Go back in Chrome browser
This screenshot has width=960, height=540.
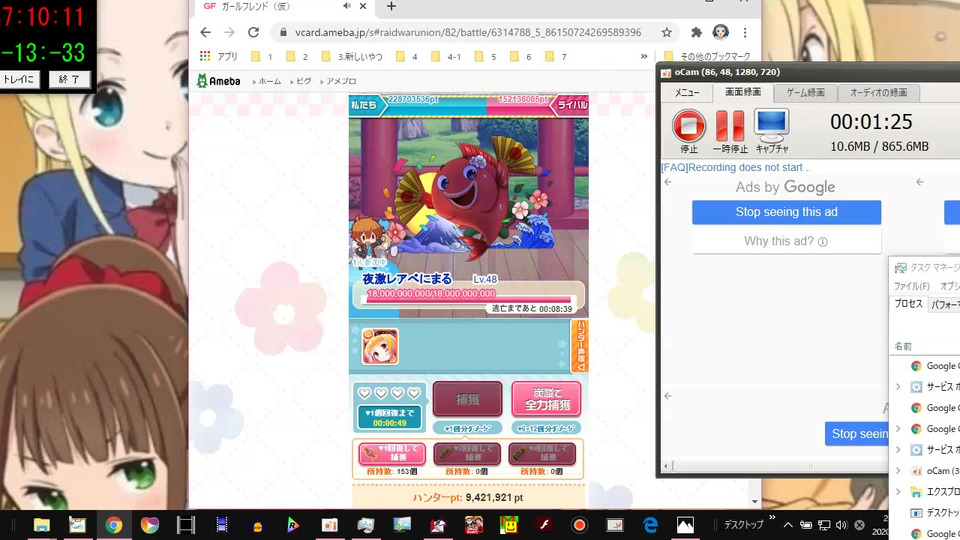[x=206, y=32]
